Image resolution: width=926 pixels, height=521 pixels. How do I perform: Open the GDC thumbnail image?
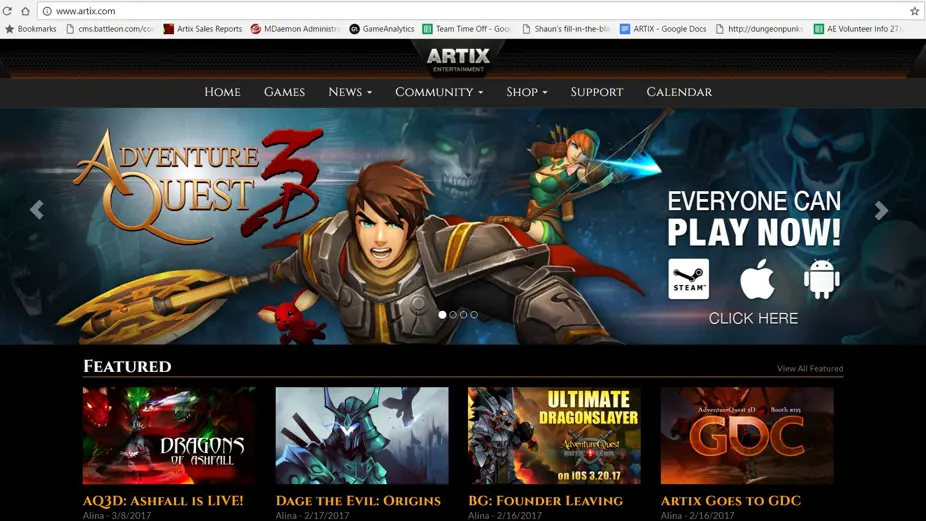coord(747,436)
